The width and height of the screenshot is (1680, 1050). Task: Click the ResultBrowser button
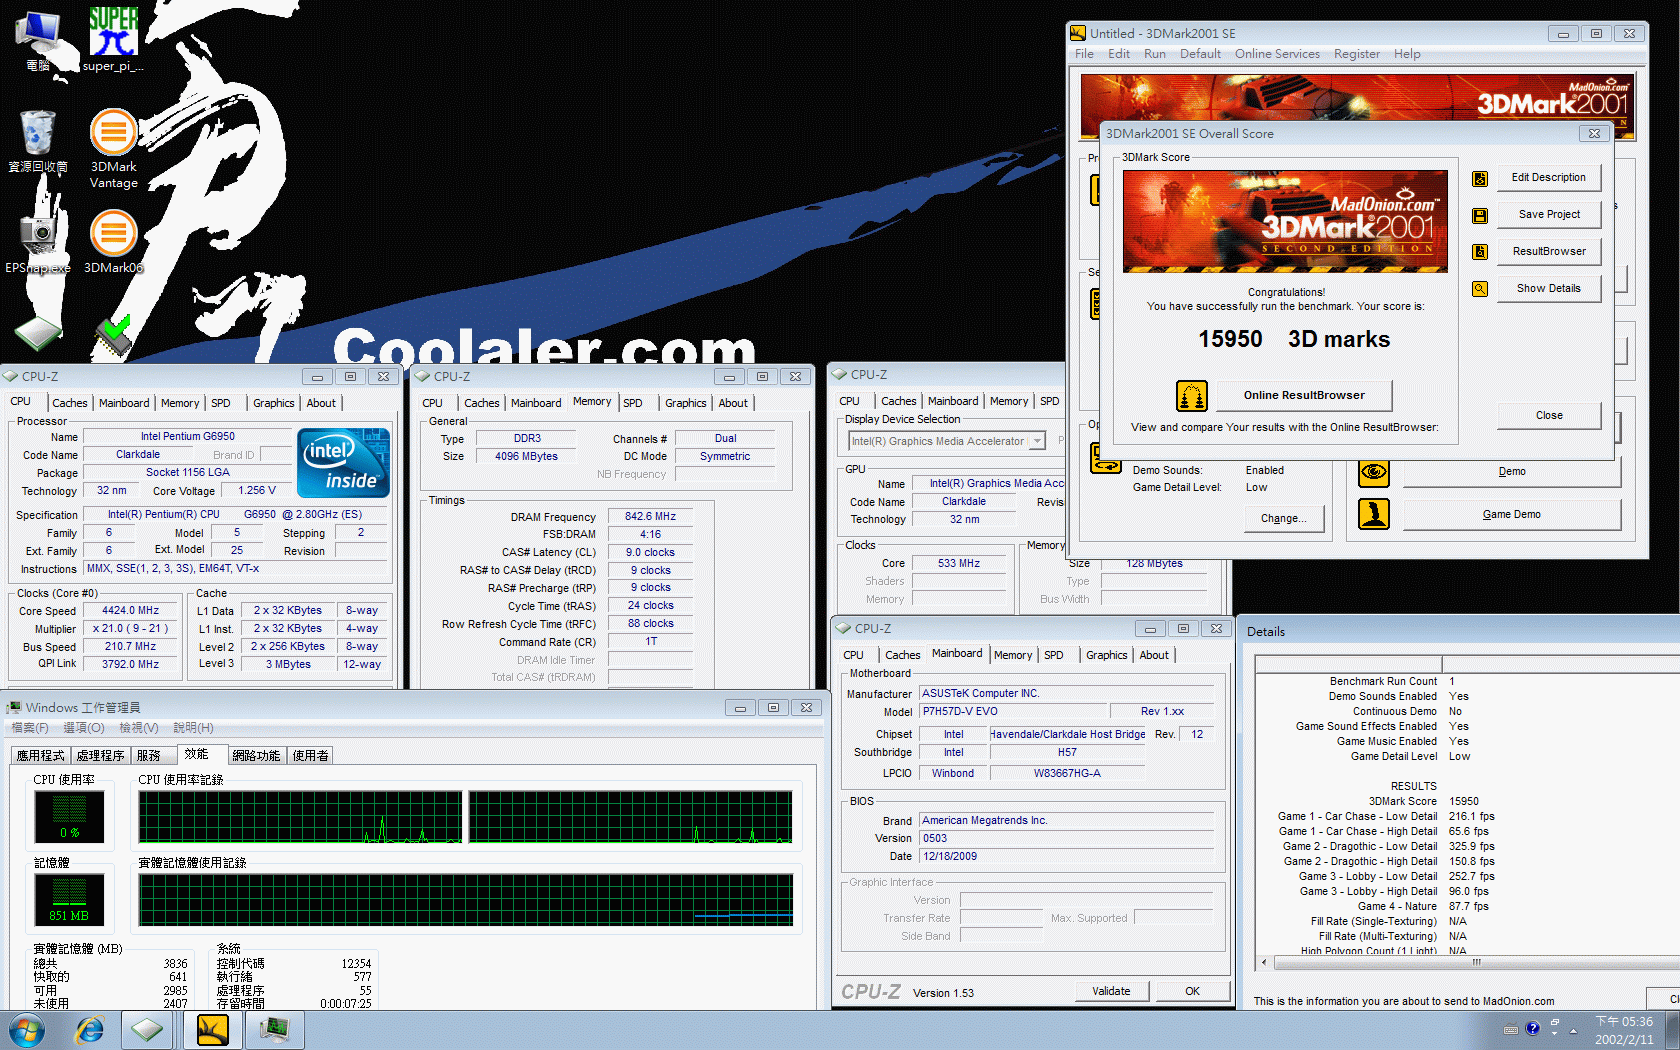[1549, 252]
